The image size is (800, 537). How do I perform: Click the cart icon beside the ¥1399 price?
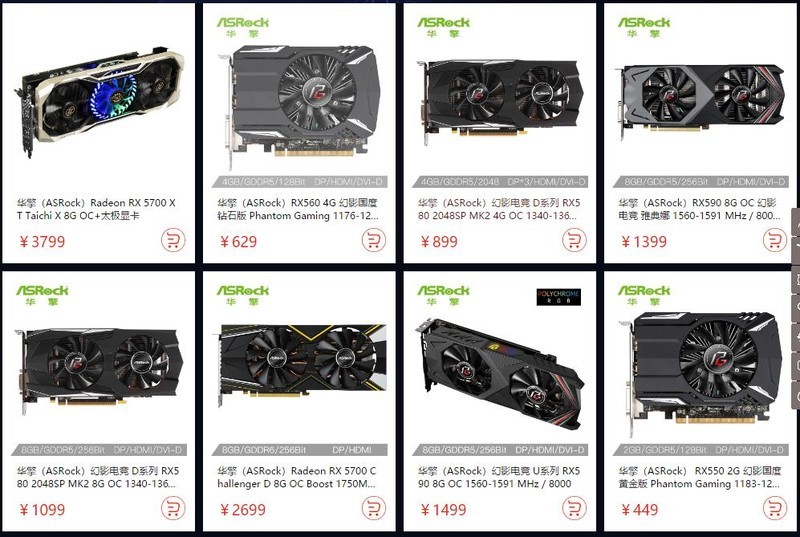[774, 240]
